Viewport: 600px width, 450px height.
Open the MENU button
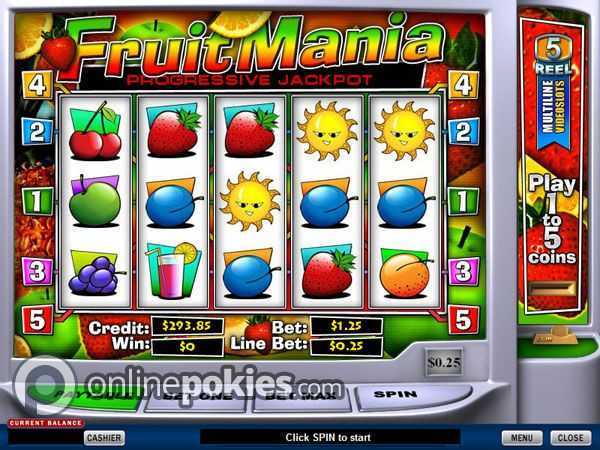coord(522,437)
